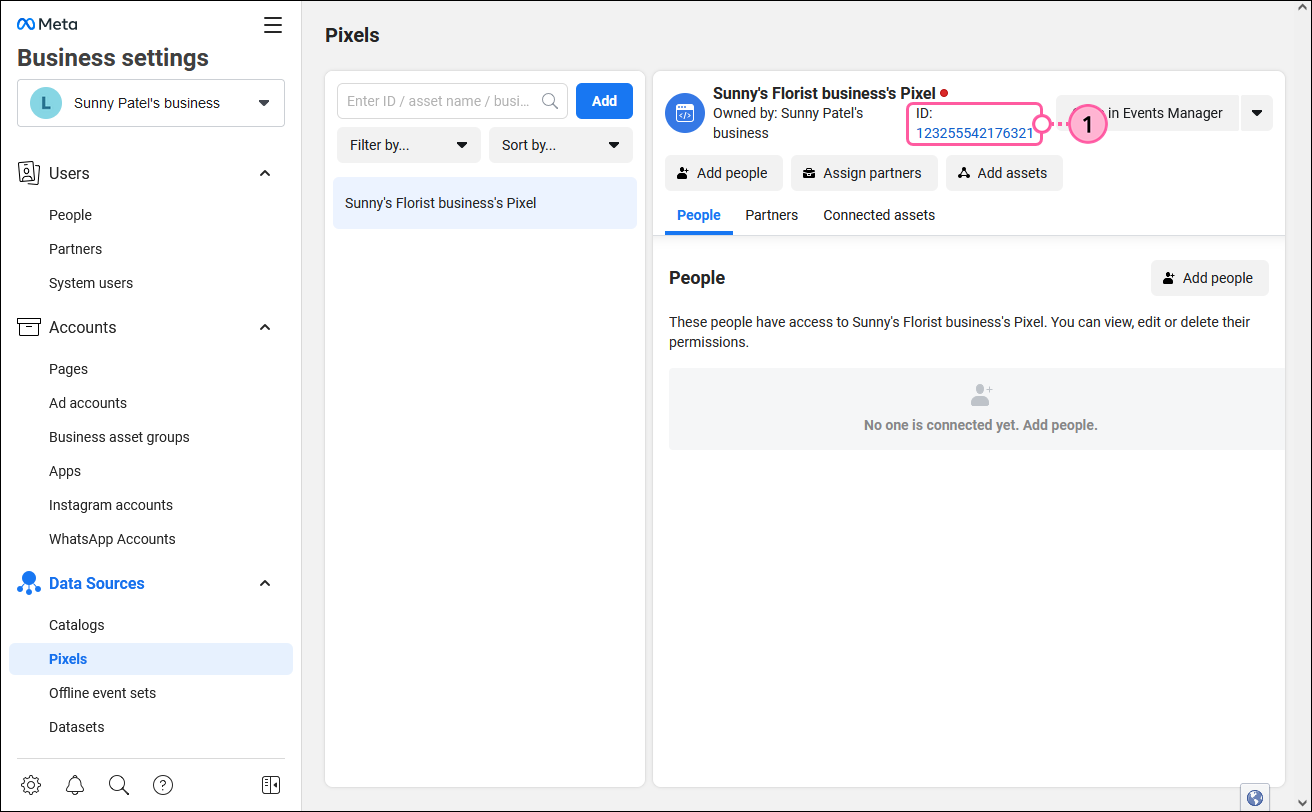The image size is (1312, 812).
Task: Click the 'L' business avatar
Action: pyautogui.click(x=46, y=103)
